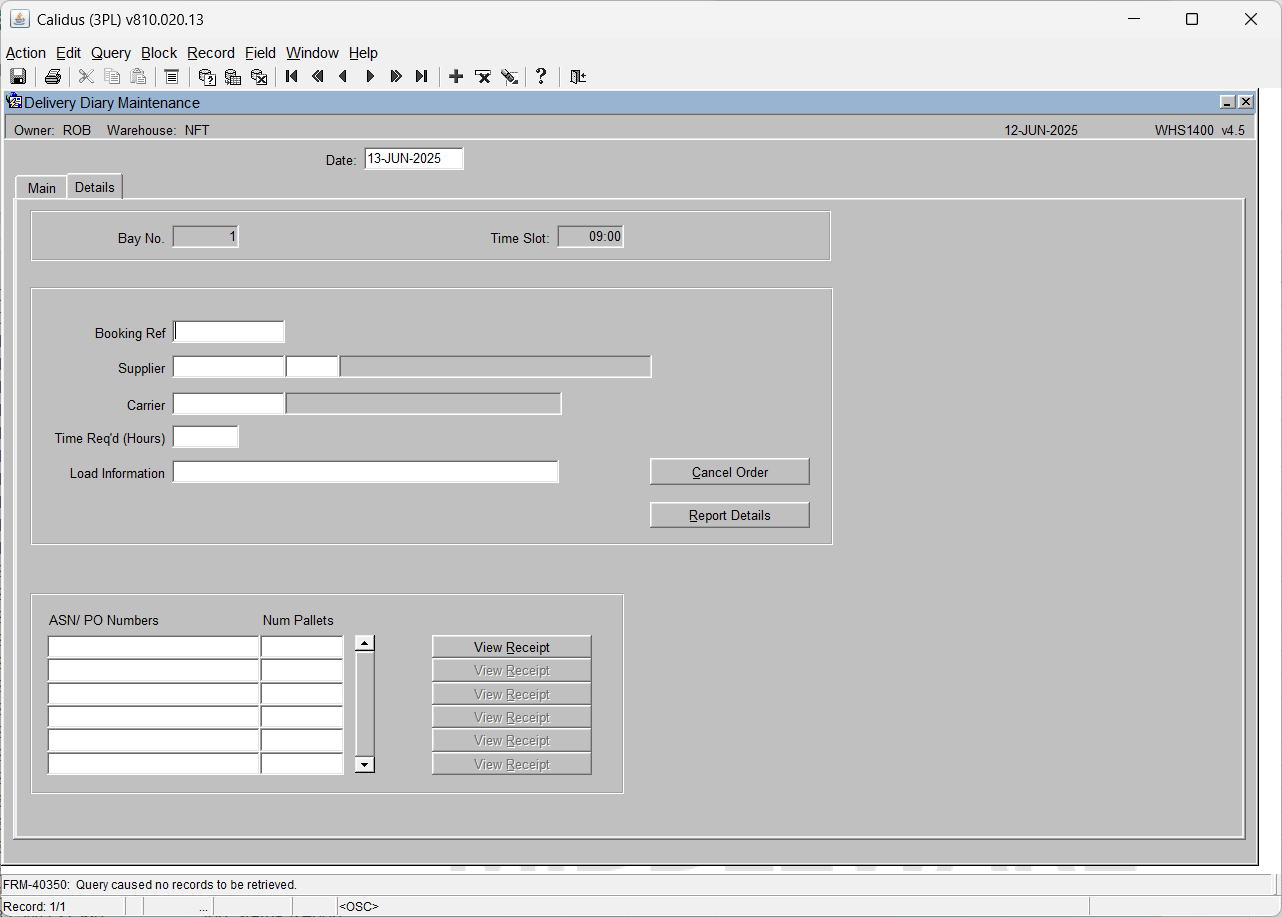Open the Record menu
This screenshot has height=917, width=1282.
point(211,53)
